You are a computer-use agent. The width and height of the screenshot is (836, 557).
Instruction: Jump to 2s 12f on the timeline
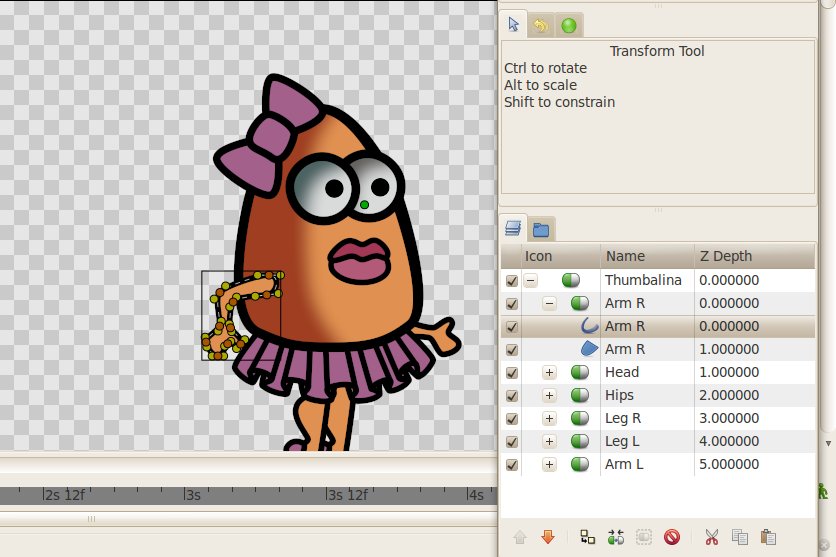pyautogui.click(x=64, y=495)
